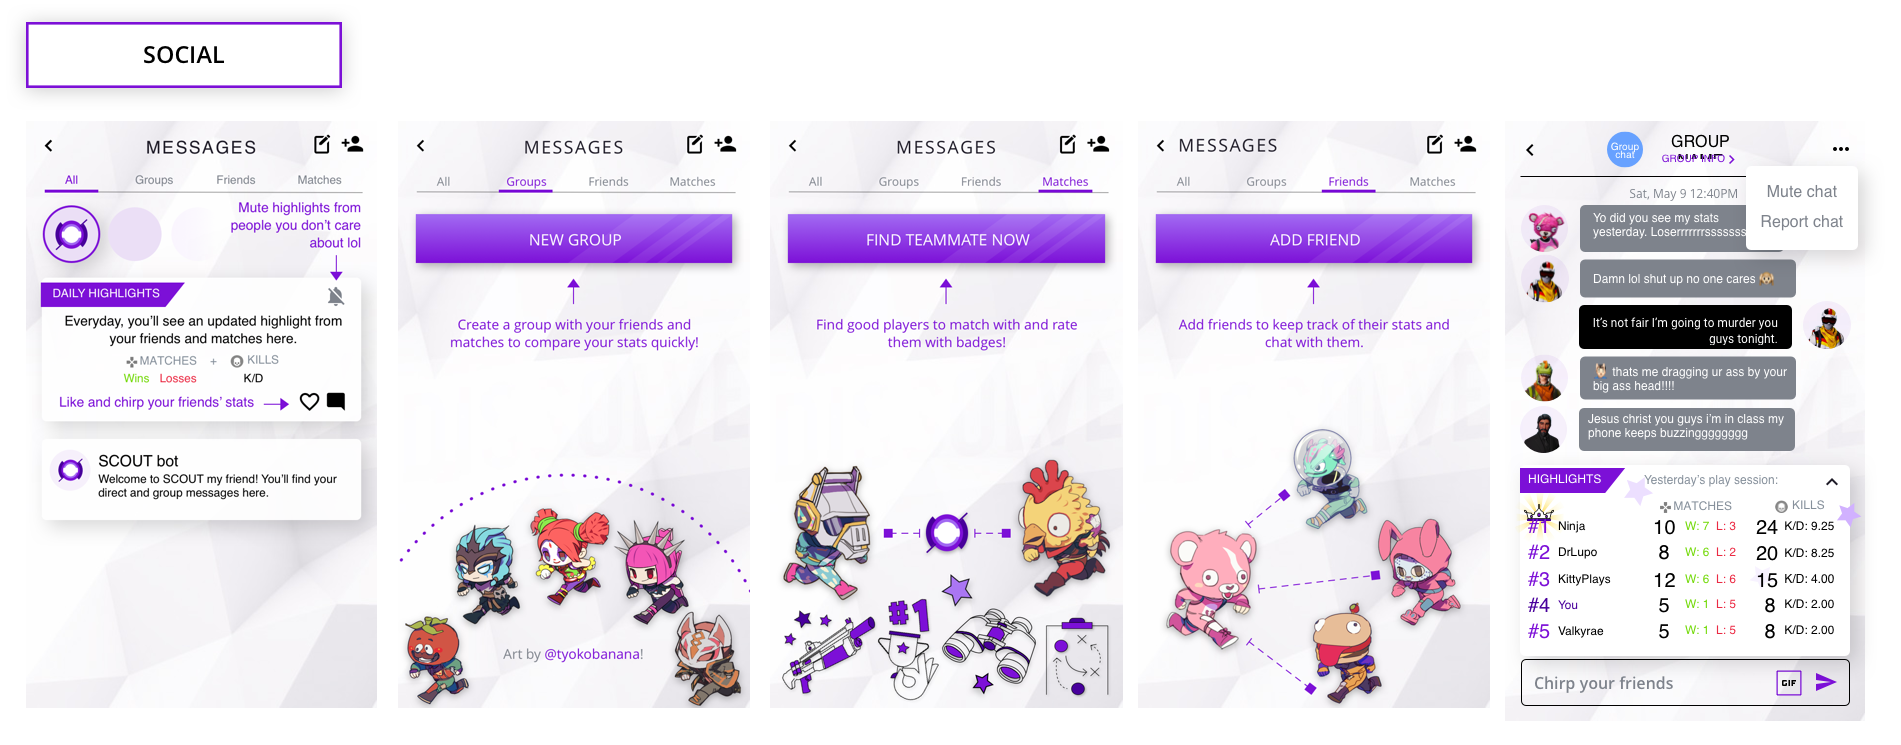
Task: Click the ADD FRIEND button
Action: coord(1314,239)
